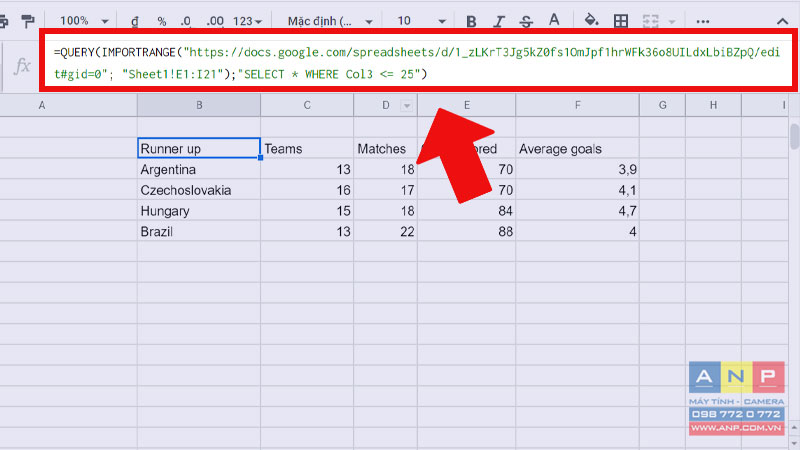Select Average goals 4,7 for Hungary
Viewport: 800px width, 450px height.
pos(578,211)
